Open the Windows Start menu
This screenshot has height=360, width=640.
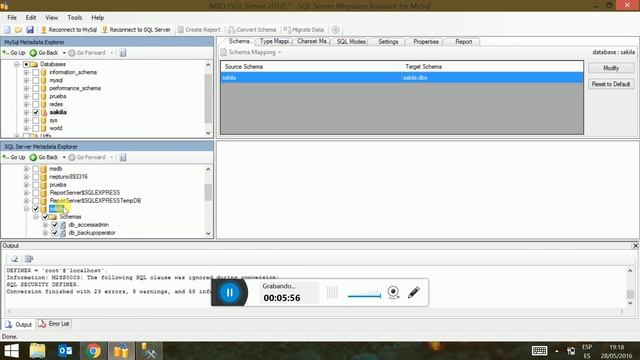coord(11,351)
